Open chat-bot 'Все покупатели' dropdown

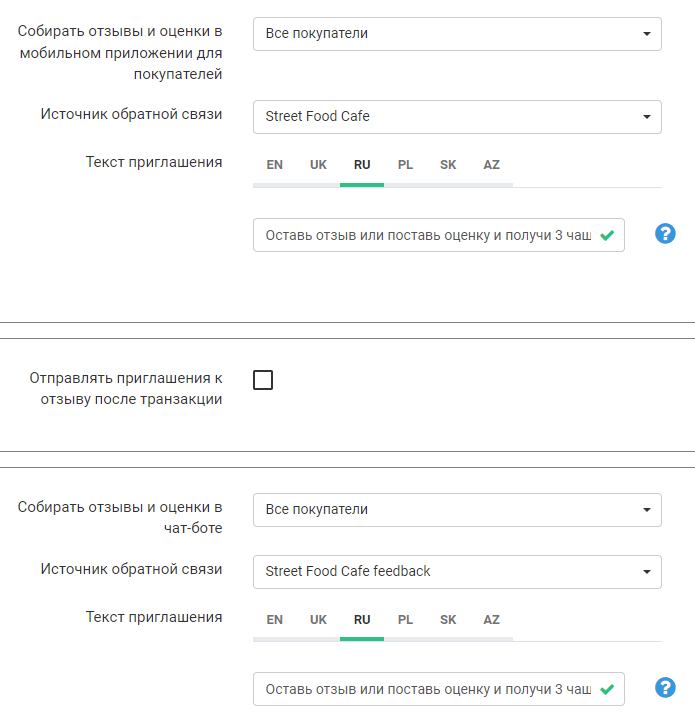457,509
